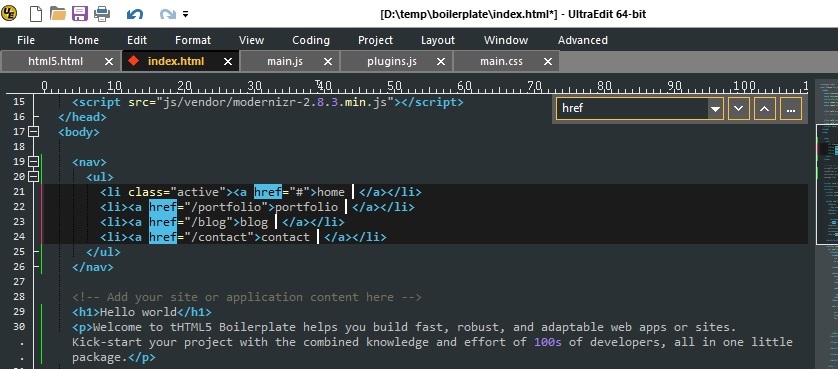Print the document using printer icon
The width and height of the screenshot is (838, 369).
[x=102, y=13]
